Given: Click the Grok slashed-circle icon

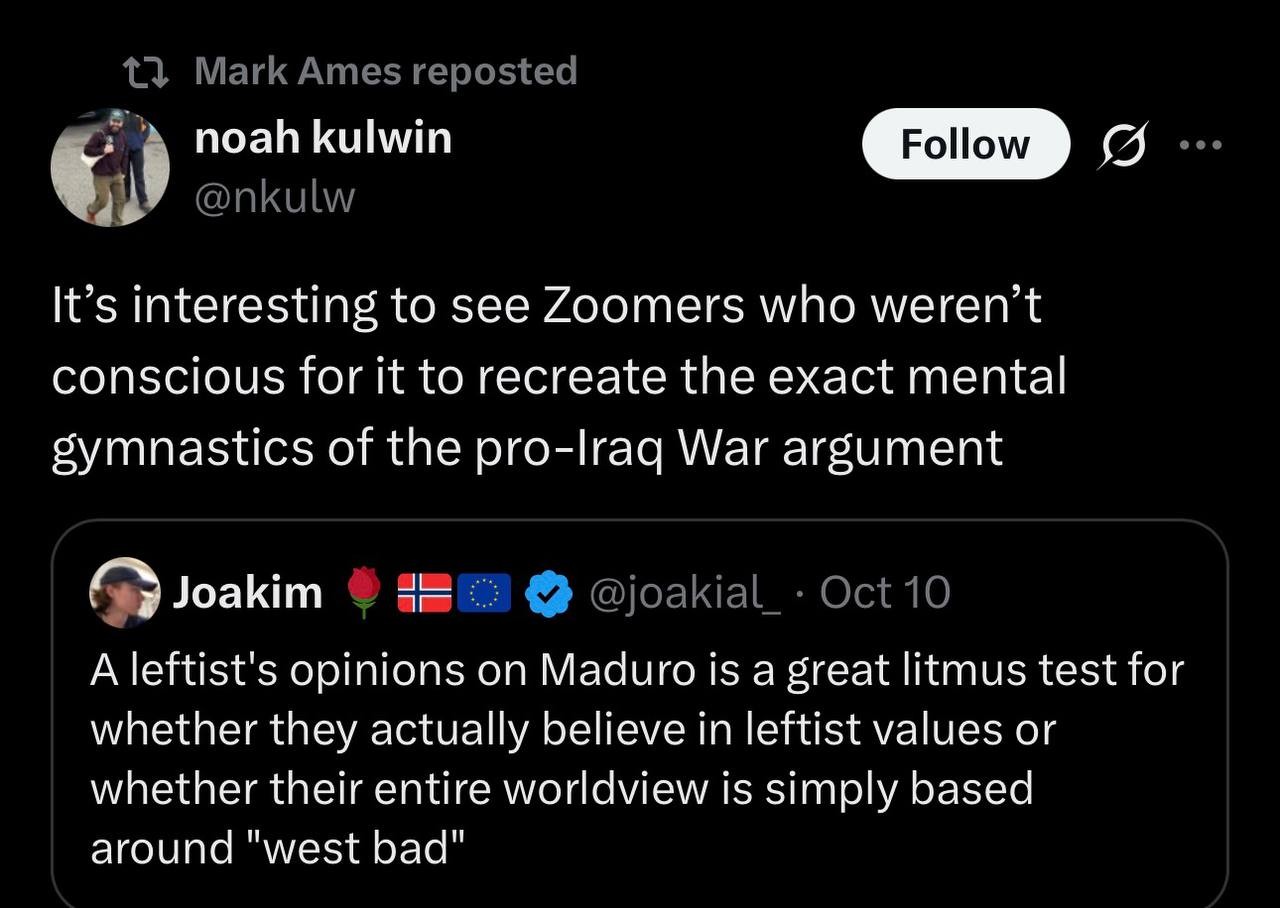Looking at the screenshot, I should pyautogui.click(x=1123, y=145).
